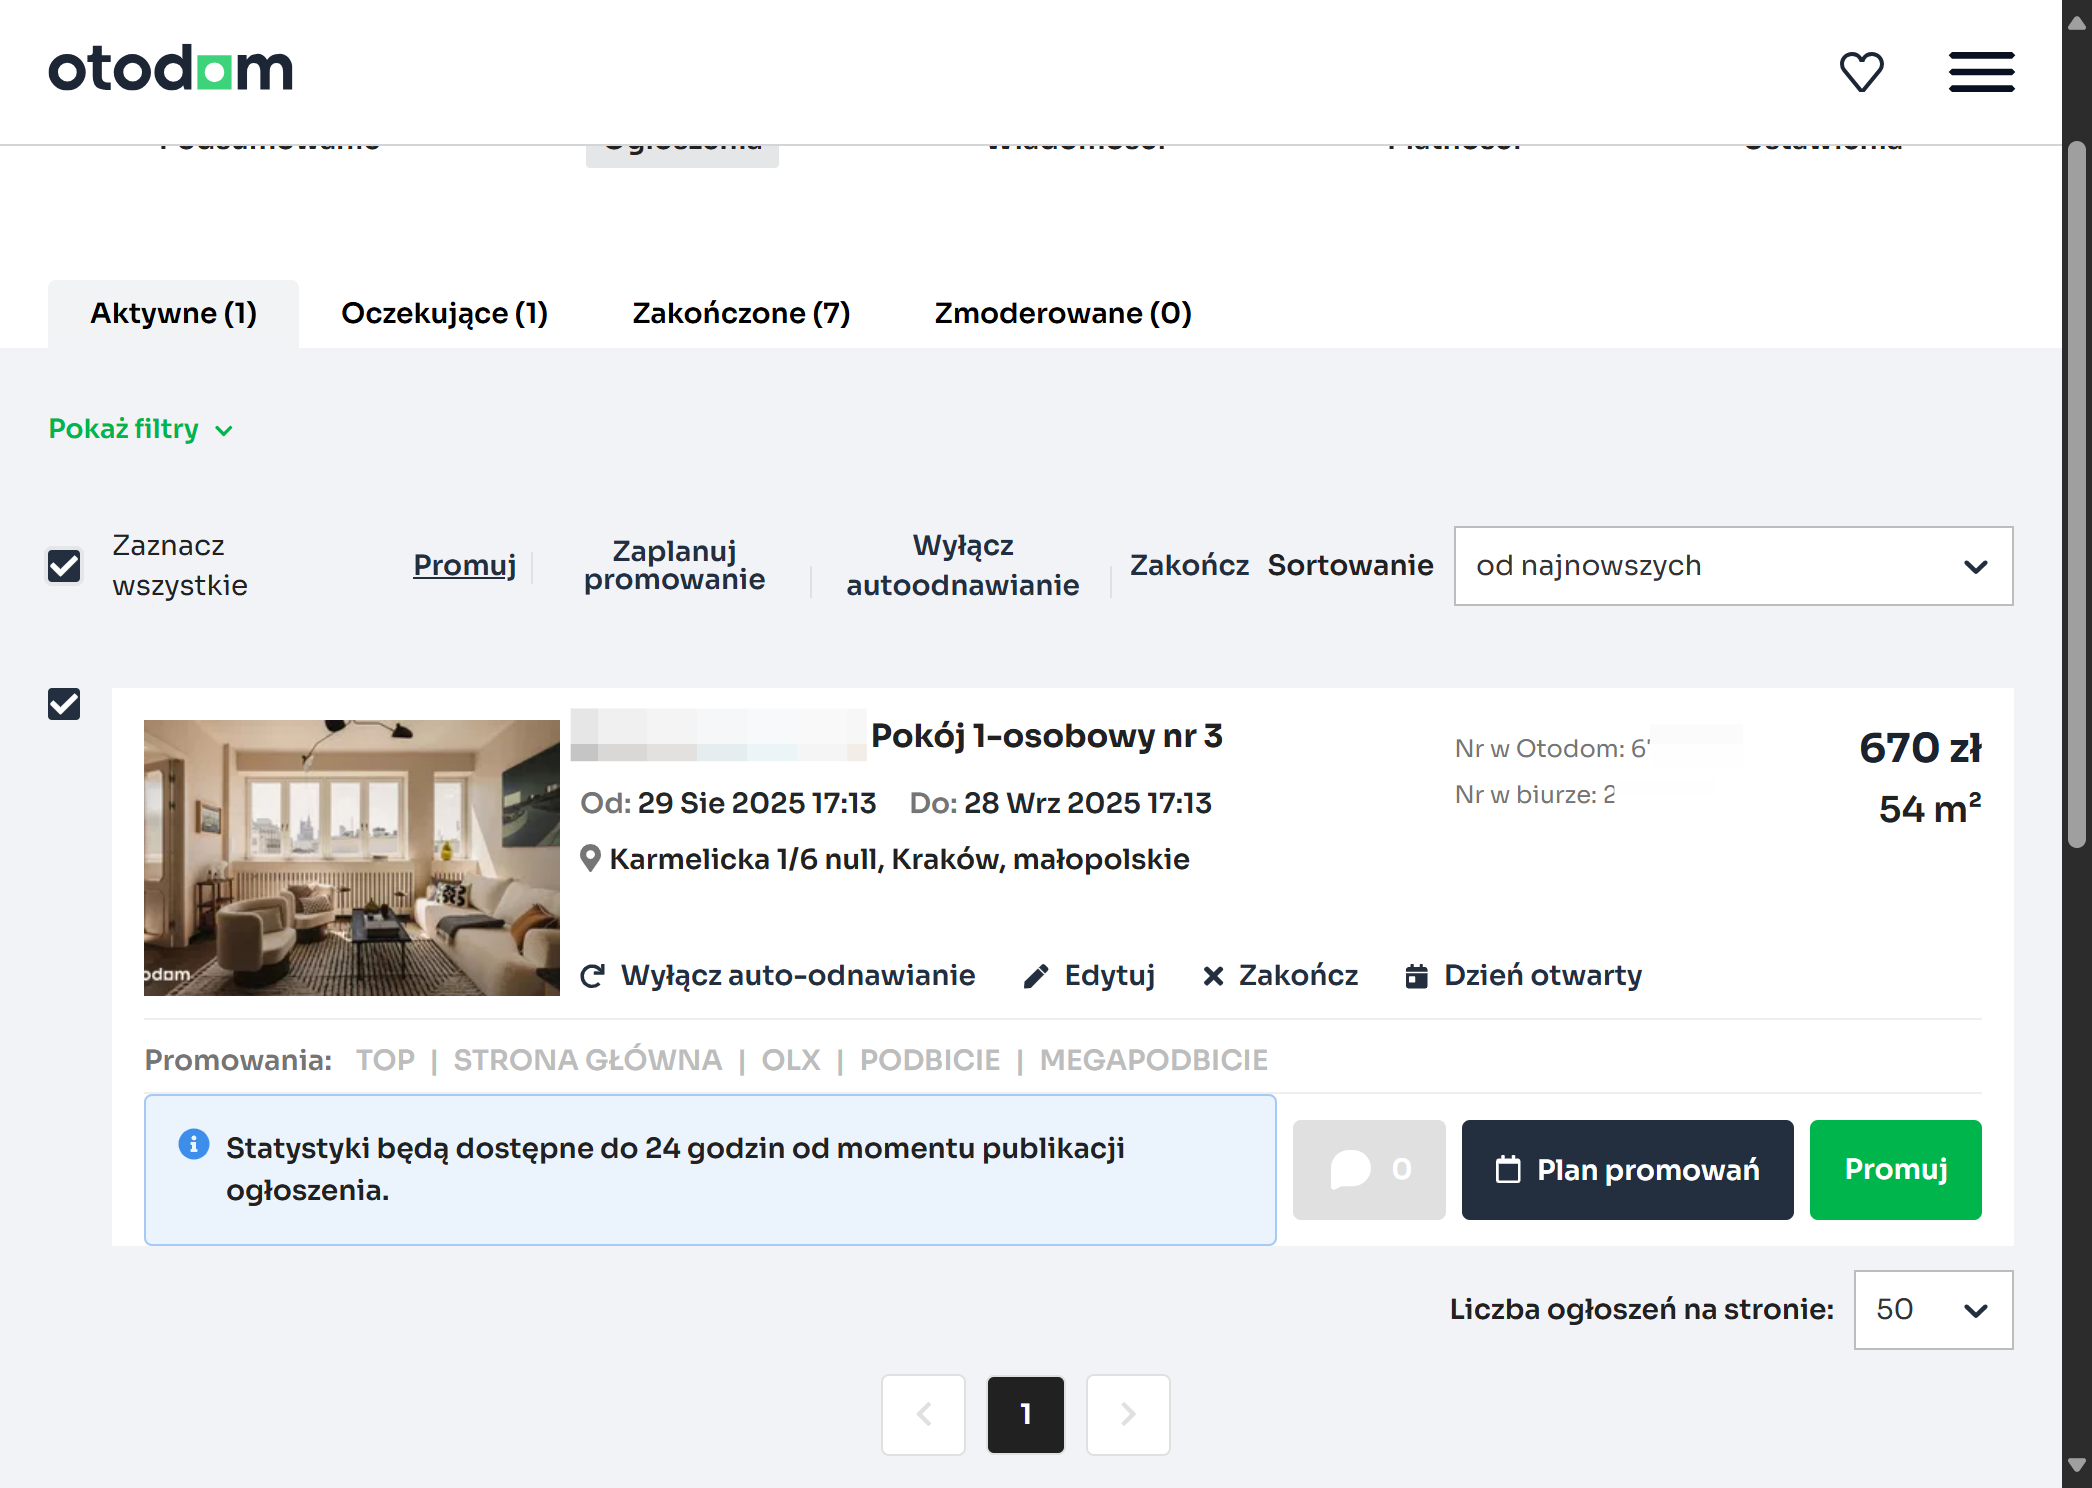Click the calendar icon for Dzień otwarty
The width and height of the screenshot is (2092, 1488).
pos(1416,976)
